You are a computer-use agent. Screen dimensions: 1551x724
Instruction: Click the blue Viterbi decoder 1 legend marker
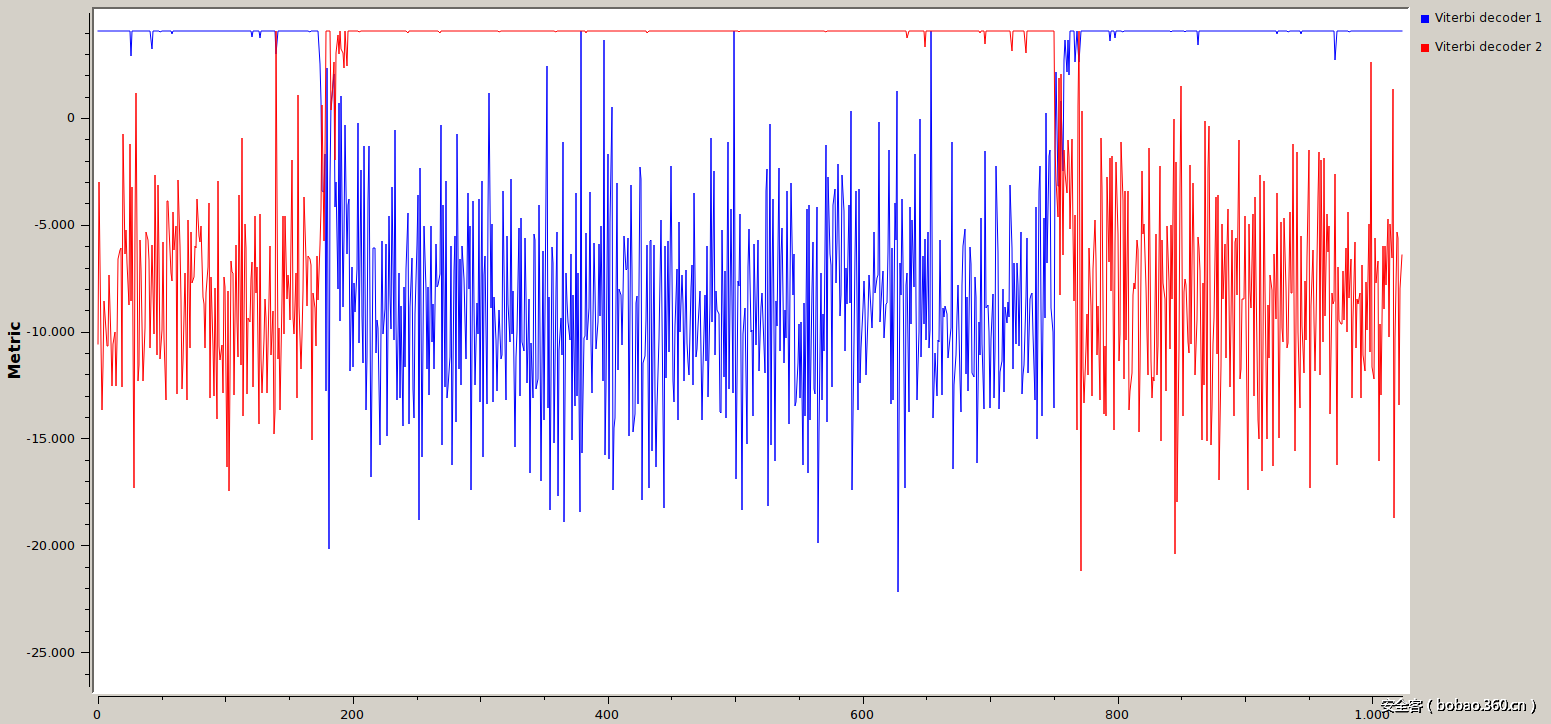pos(1425,18)
